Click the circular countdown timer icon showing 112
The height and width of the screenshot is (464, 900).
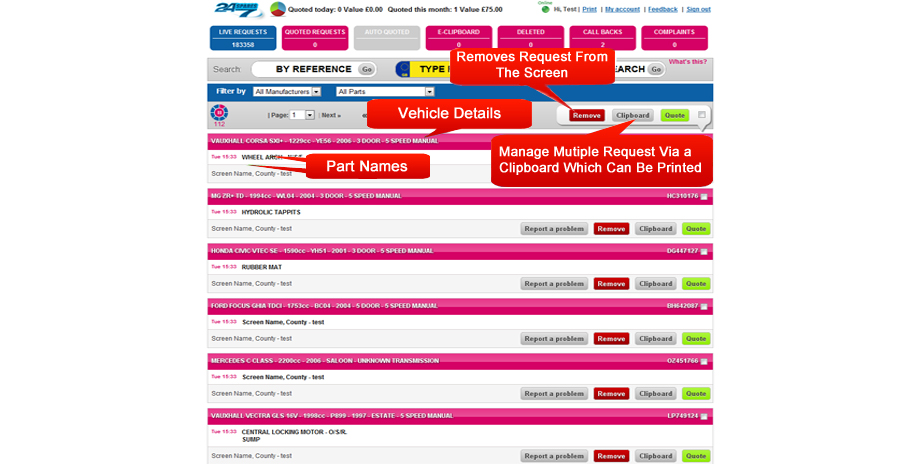219,113
